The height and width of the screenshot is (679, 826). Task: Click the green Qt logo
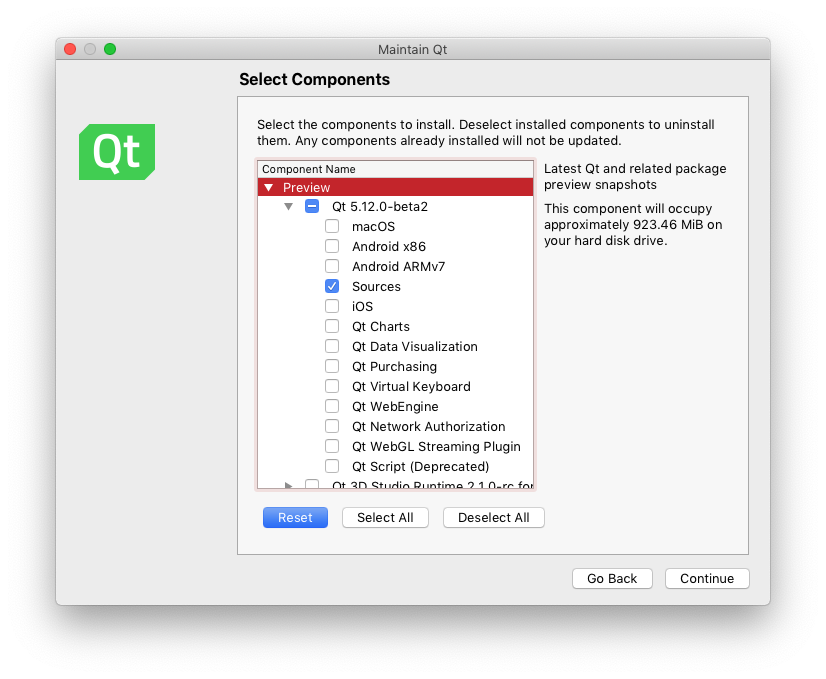point(117,152)
